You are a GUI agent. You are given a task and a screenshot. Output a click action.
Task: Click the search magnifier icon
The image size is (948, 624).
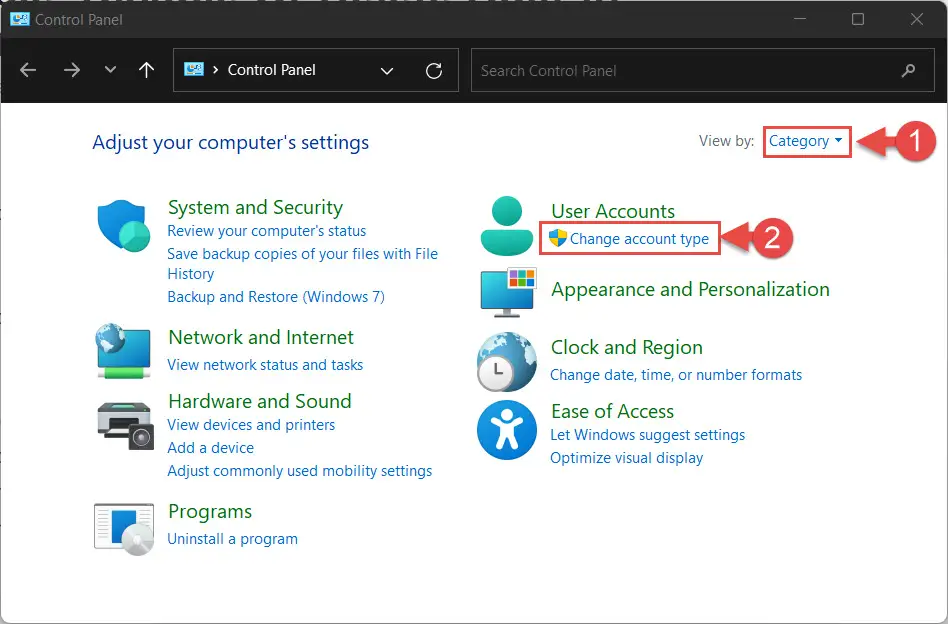point(908,71)
